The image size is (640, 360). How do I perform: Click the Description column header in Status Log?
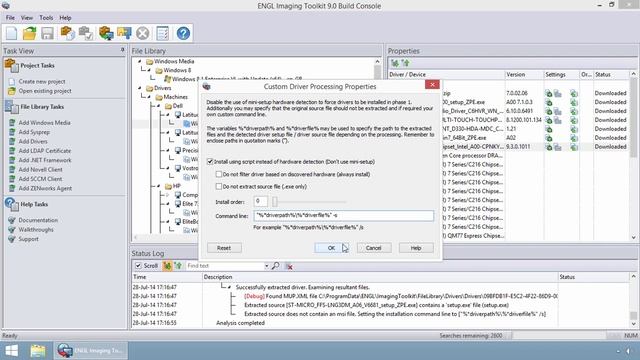(380, 277)
